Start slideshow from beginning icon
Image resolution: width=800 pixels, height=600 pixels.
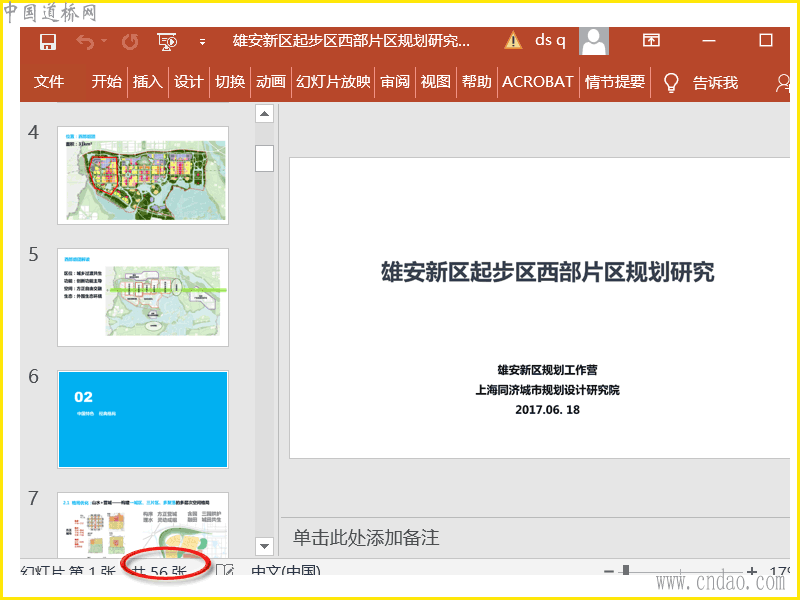(167, 41)
